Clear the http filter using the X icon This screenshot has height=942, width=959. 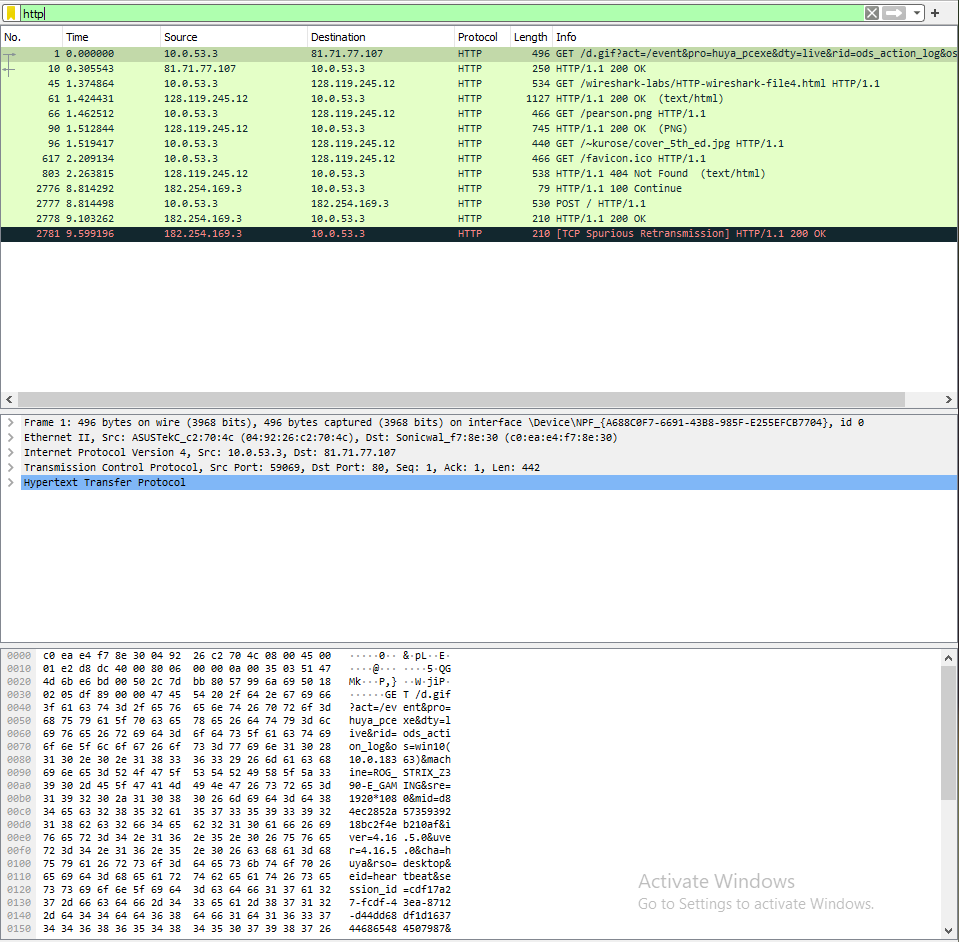point(873,13)
